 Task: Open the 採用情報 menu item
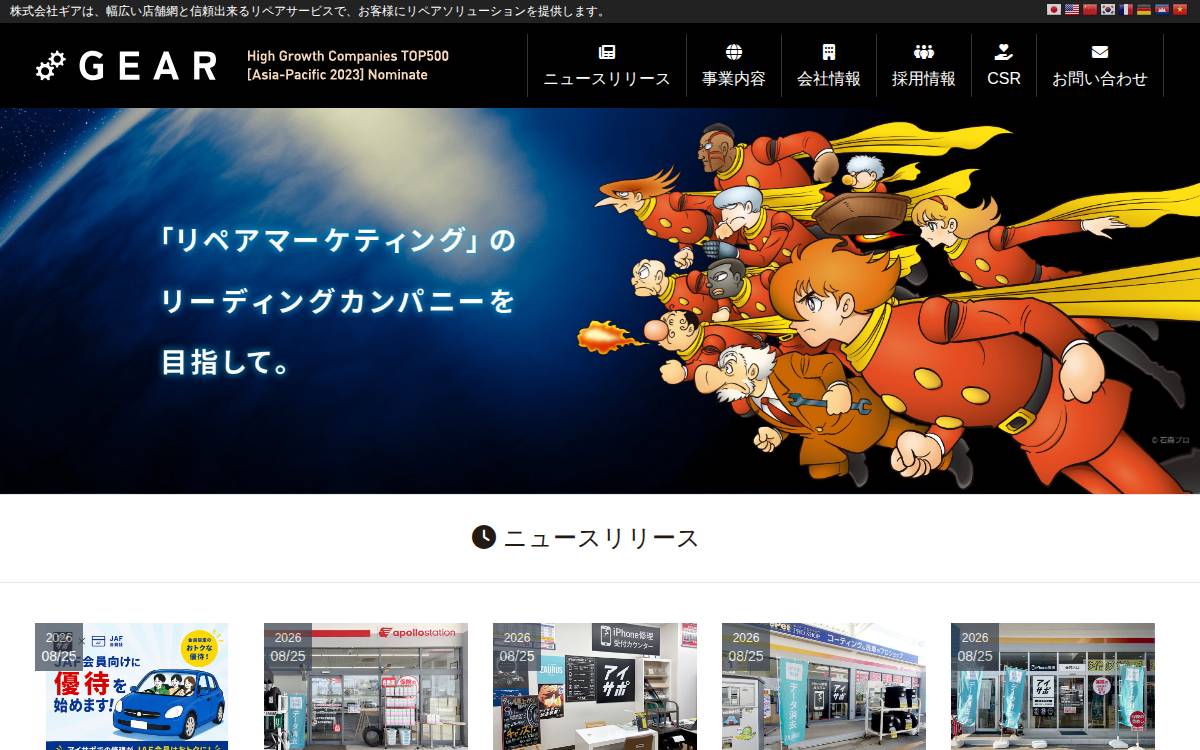click(924, 66)
